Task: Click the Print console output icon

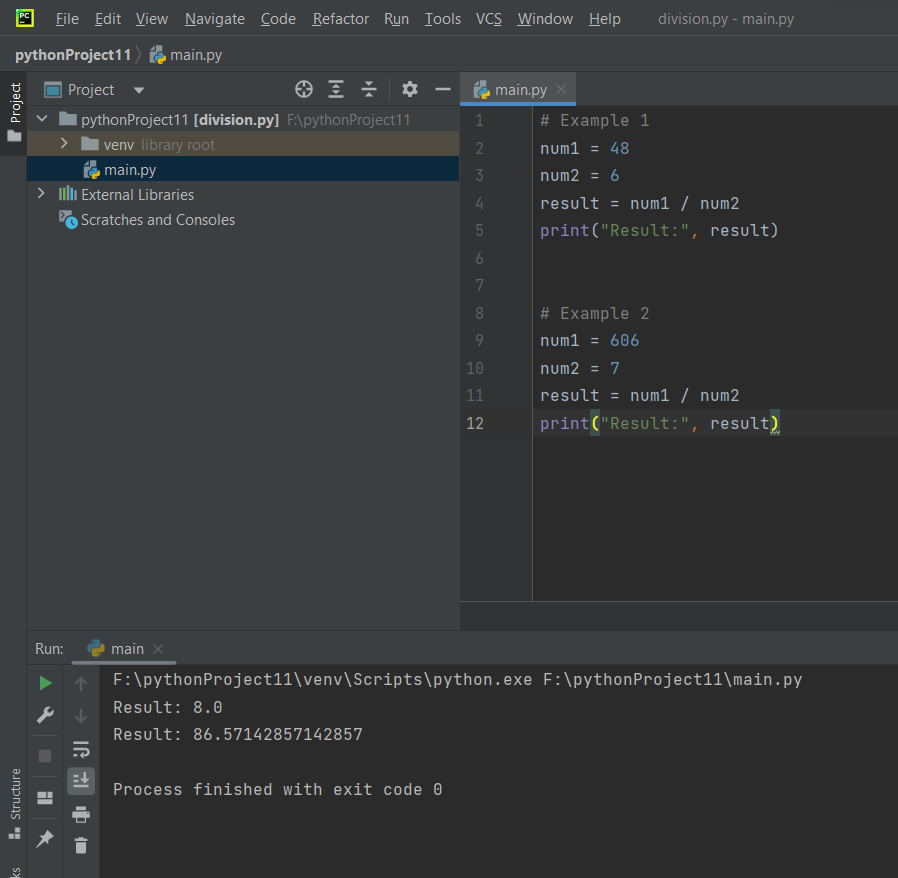Action: [x=81, y=814]
